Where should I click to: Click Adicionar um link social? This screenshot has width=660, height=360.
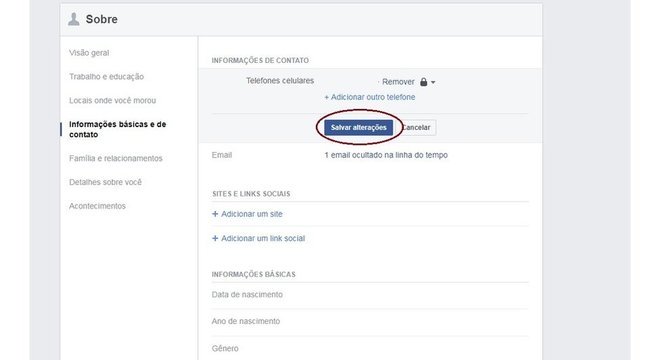(263, 238)
